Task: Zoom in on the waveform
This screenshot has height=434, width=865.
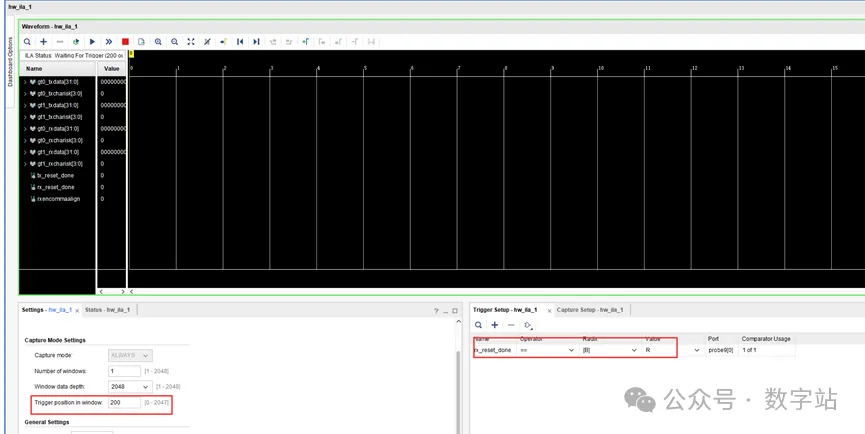Action: (x=158, y=42)
